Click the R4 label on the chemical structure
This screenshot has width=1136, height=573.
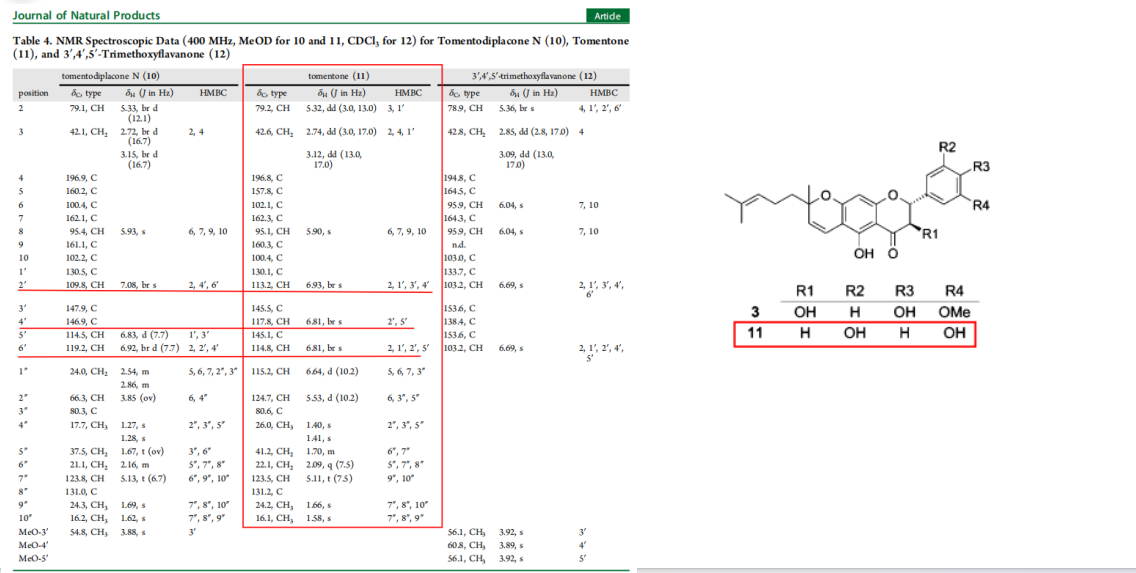(x=980, y=206)
